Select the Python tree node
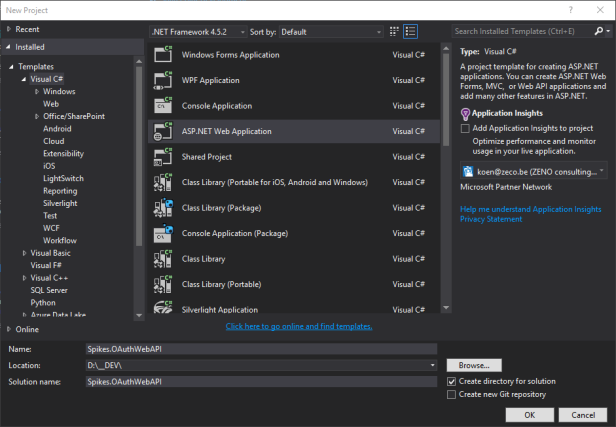 [x=43, y=303]
